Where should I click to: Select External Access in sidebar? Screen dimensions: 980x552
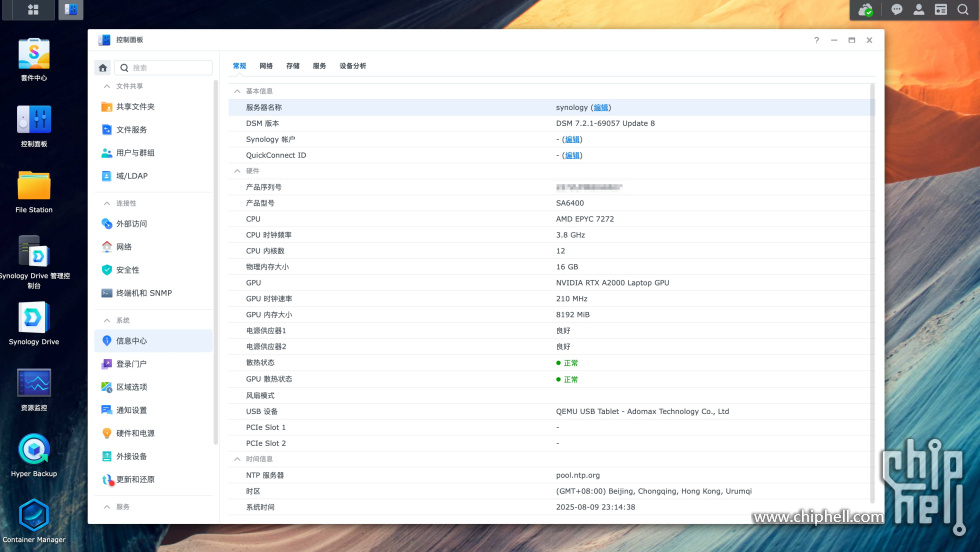[x=154, y=224]
